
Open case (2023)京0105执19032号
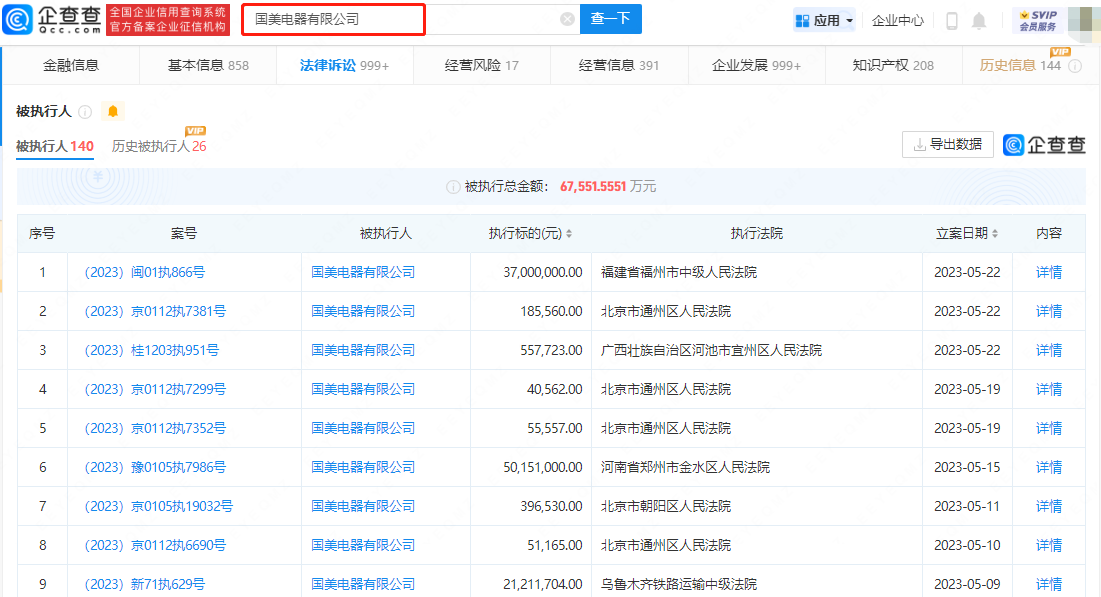click(x=159, y=506)
